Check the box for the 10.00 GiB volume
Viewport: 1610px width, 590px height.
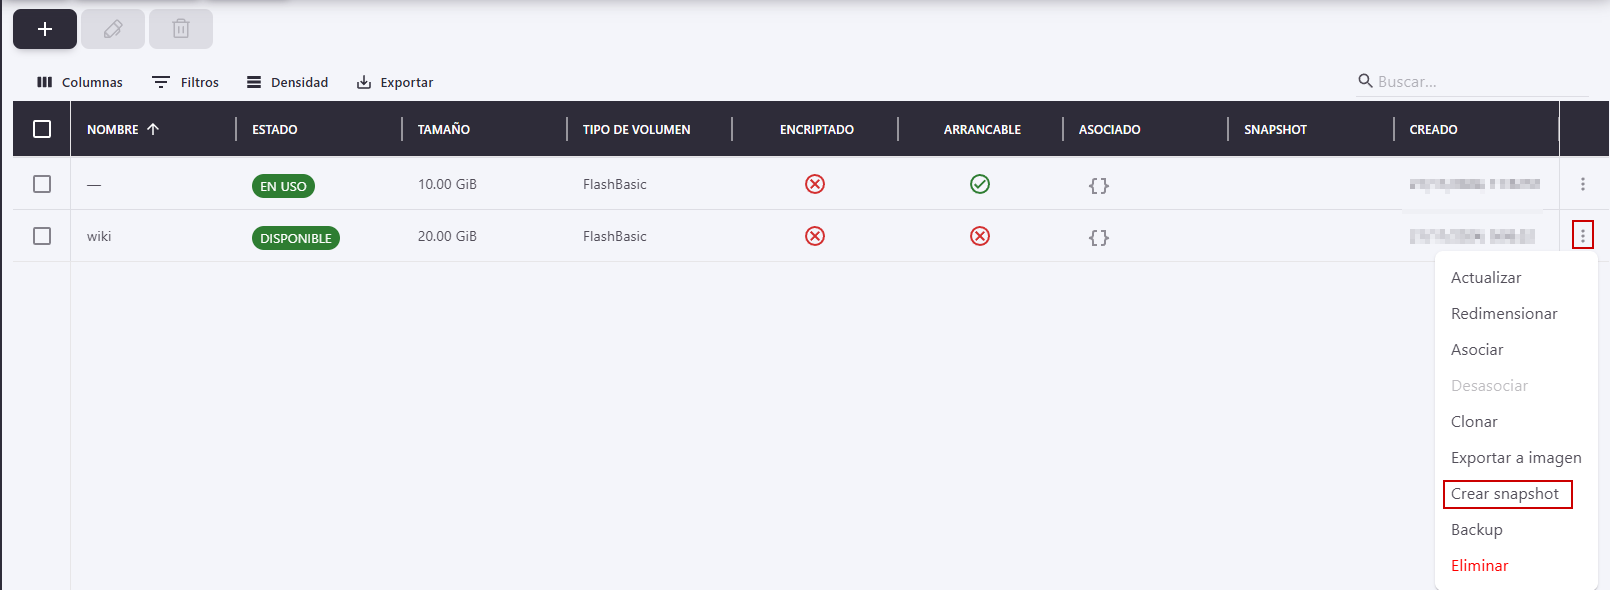tap(42, 184)
